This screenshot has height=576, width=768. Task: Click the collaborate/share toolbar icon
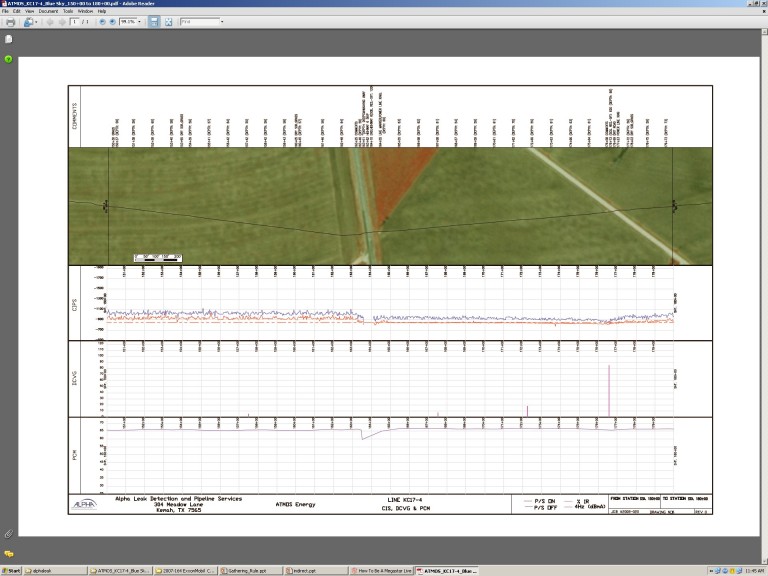(29, 22)
